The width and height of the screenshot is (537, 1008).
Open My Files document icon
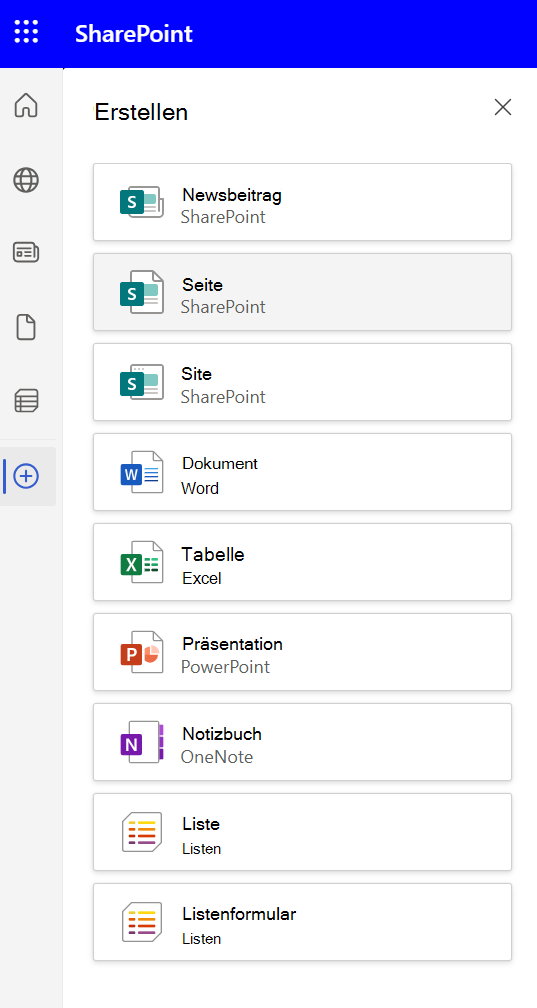pyautogui.click(x=26, y=328)
